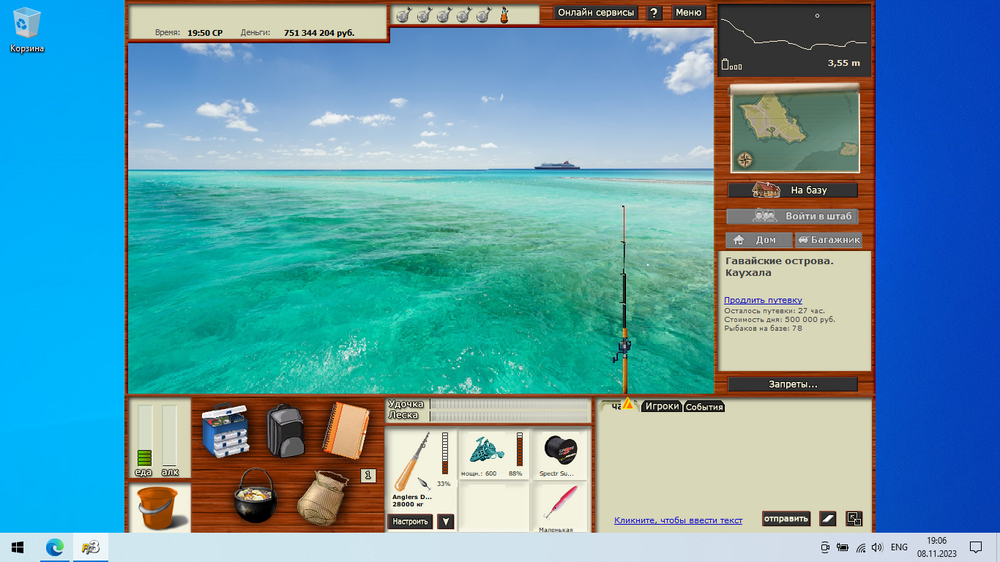
Task: Select the fishing rod slot Anglers D...
Action: 421,470
